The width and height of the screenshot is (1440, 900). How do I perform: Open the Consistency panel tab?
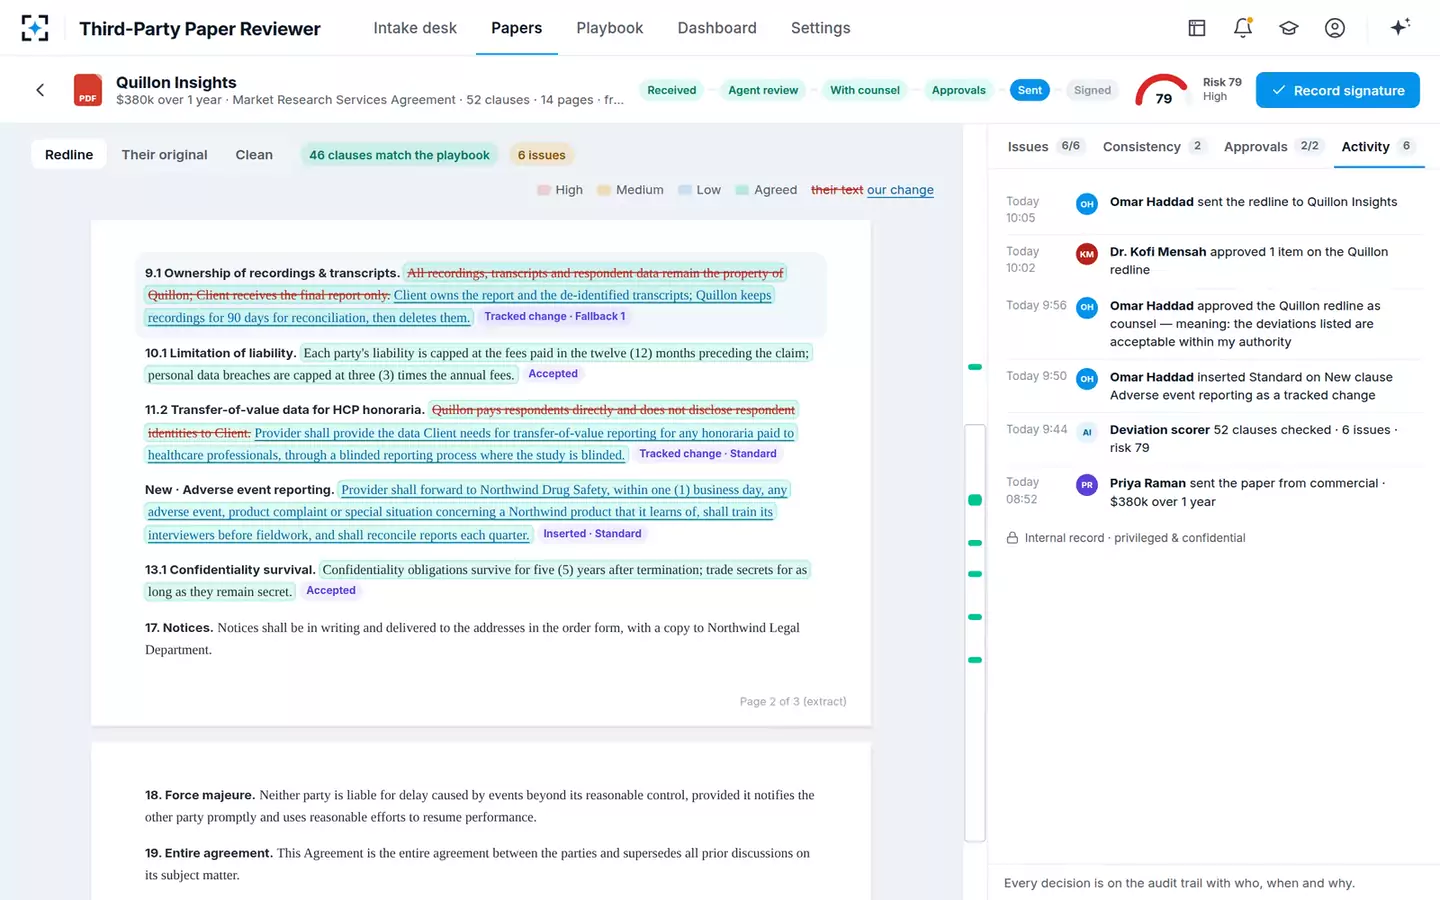pyautogui.click(x=1155, y=146)
